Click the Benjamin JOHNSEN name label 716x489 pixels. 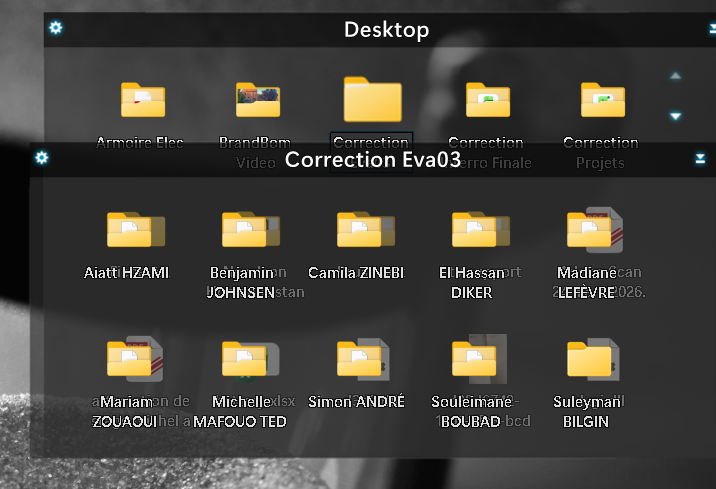point(241,282)
